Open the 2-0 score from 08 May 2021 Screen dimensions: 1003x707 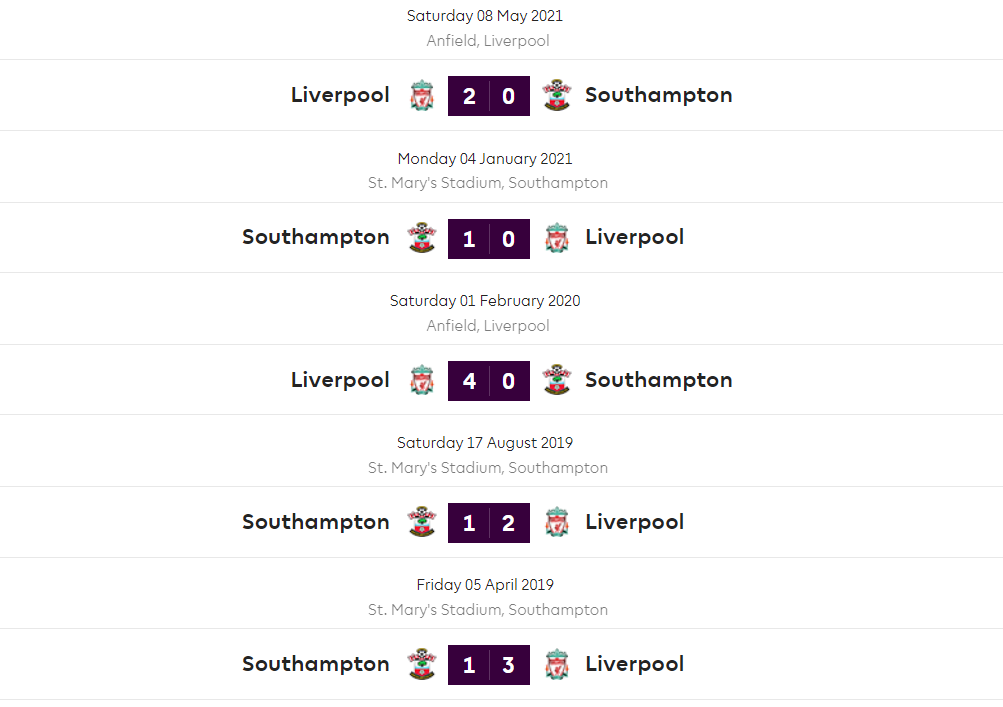[489, 96]
